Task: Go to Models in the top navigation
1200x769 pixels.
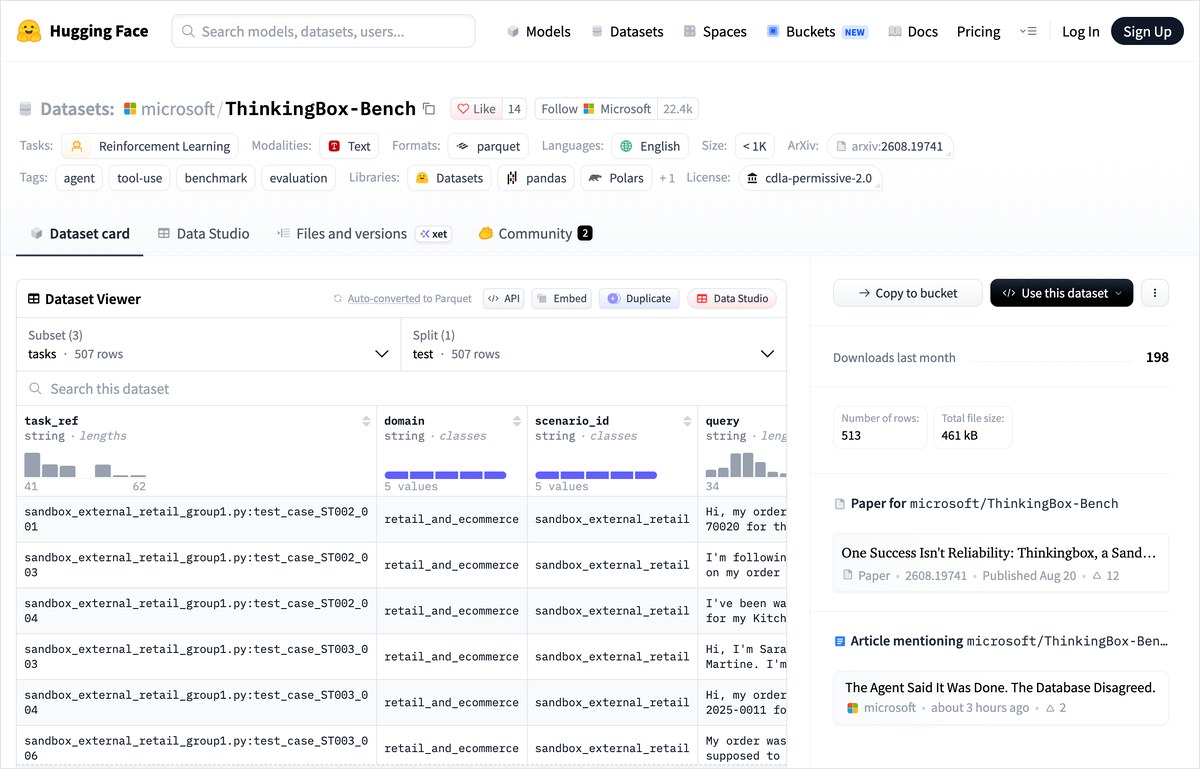Action: [x=538, y=31]
